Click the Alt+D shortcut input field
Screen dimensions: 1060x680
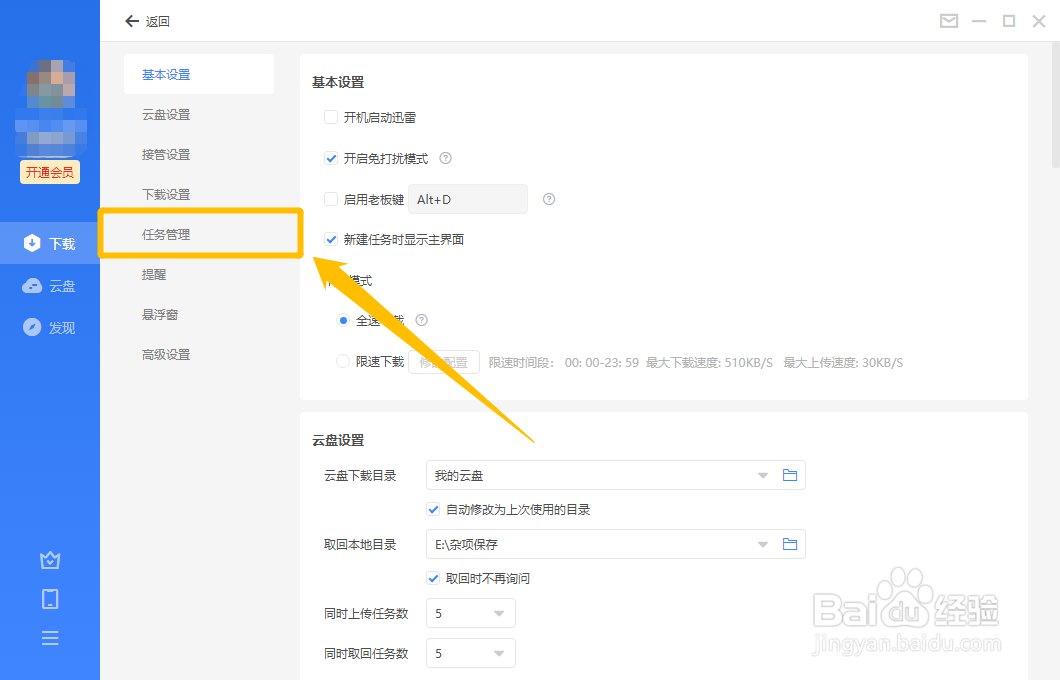[467, 199]
